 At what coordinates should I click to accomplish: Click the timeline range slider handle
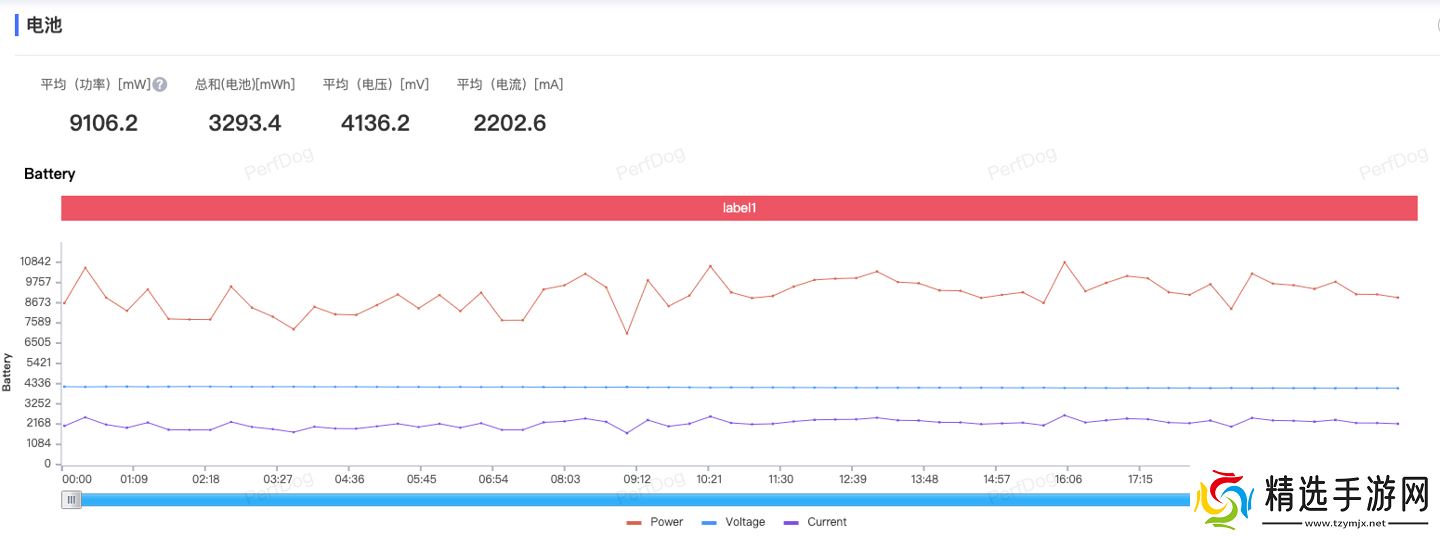(71, 499)
